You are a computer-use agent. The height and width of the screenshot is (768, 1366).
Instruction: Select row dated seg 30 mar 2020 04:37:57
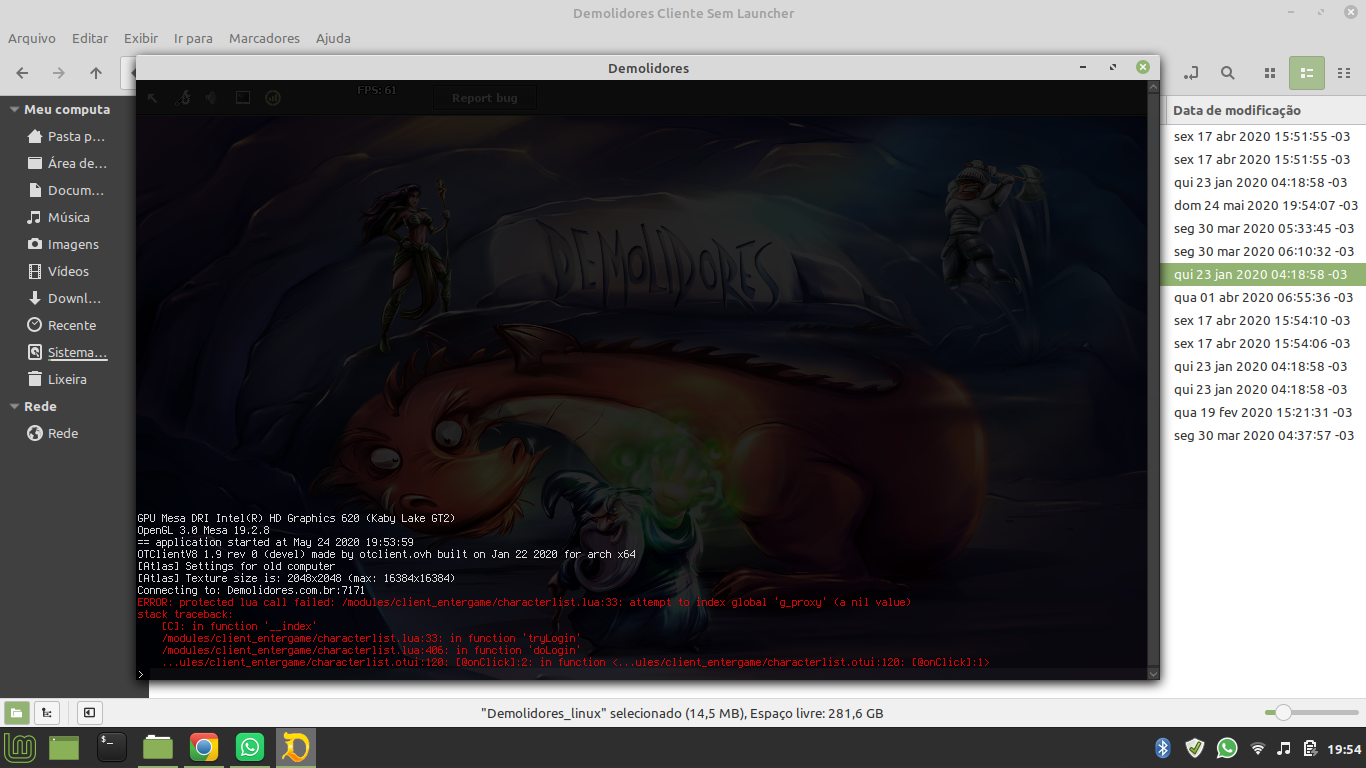pyautogui.click(x=1264, y=435)
